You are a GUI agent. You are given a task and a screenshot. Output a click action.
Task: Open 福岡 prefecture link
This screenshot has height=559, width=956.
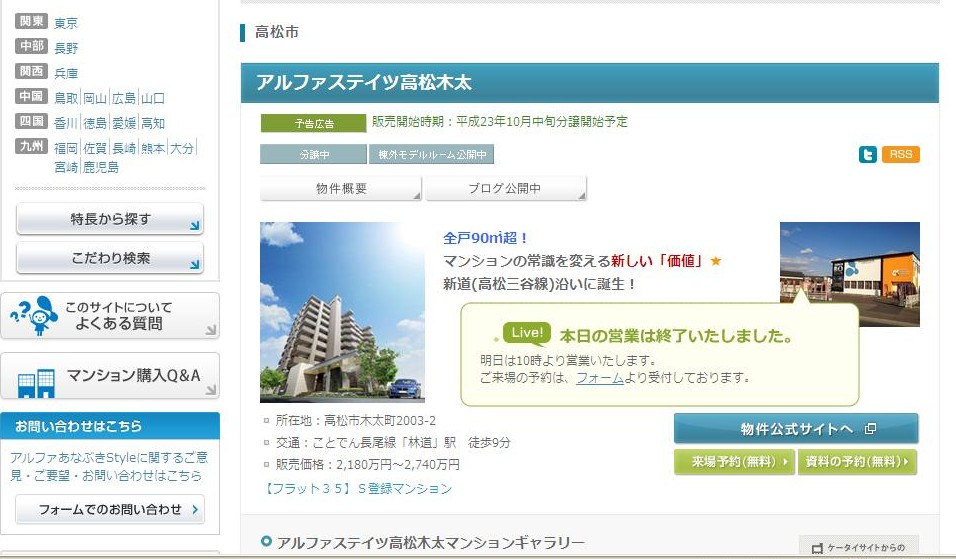tap(66, 148)
